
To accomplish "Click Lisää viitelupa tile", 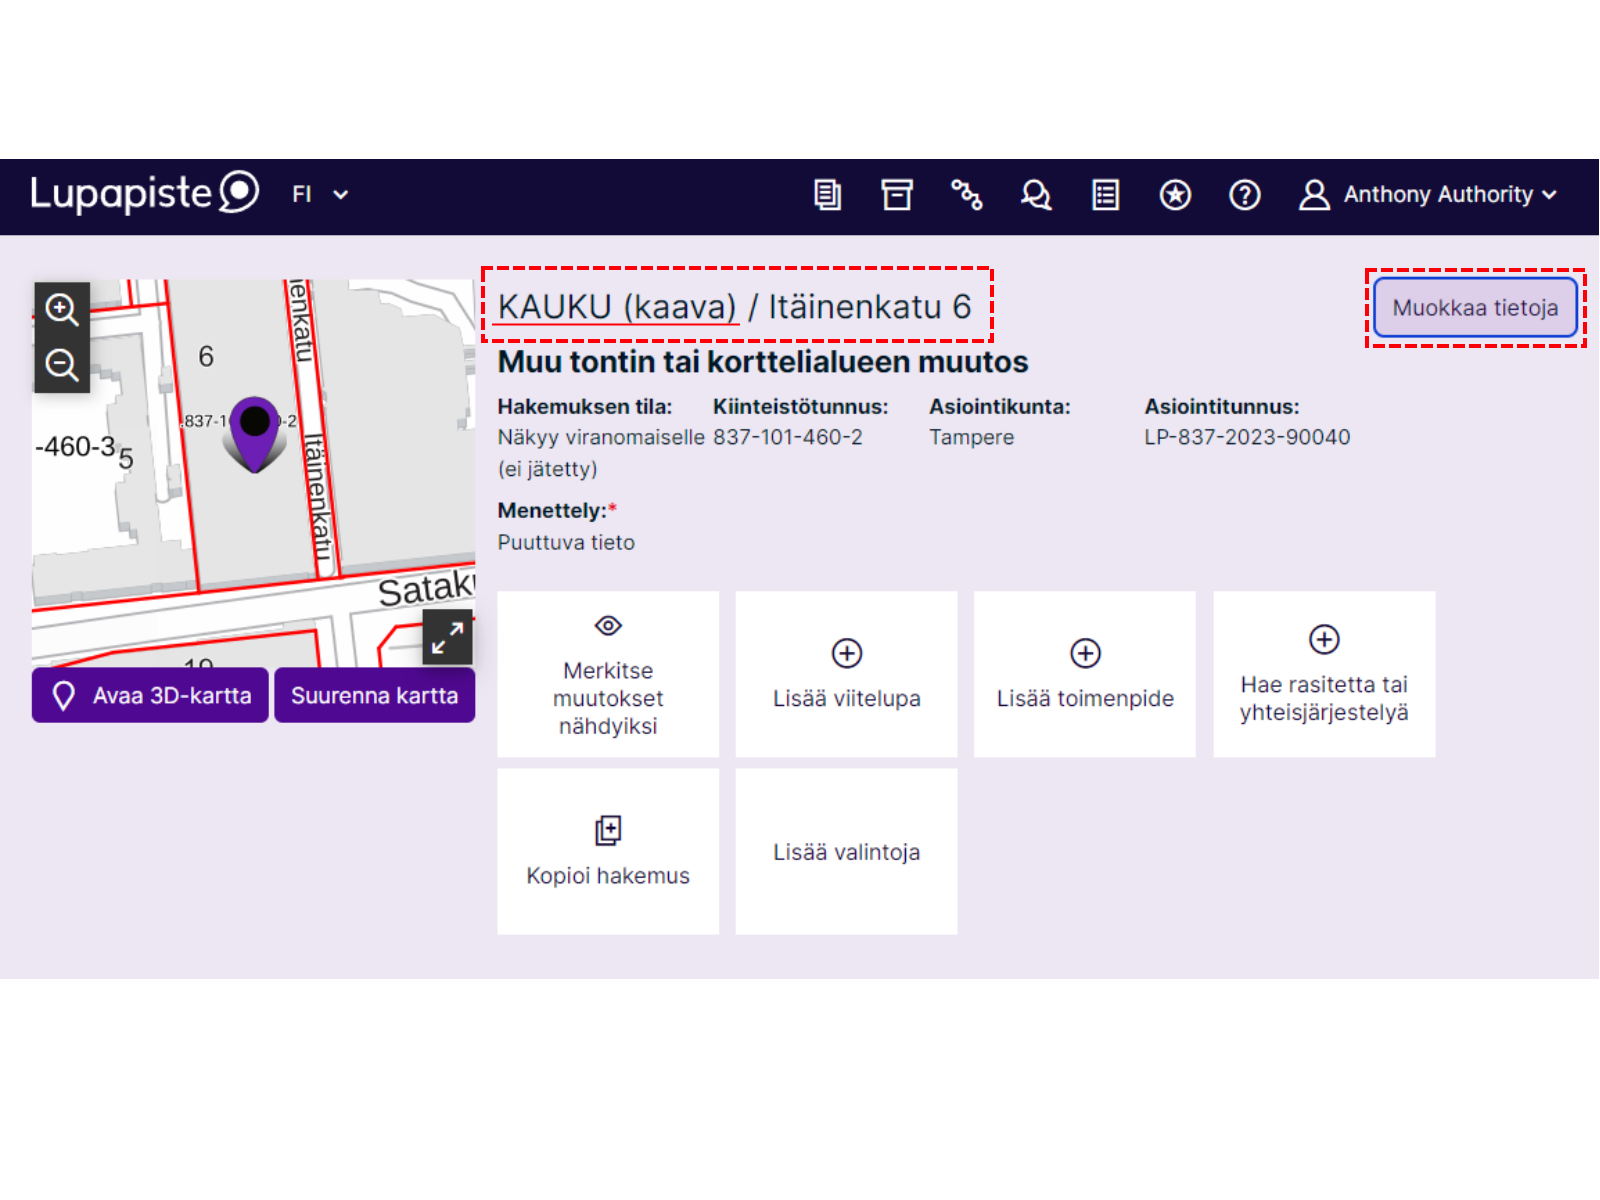I will [x=846, y=674].
